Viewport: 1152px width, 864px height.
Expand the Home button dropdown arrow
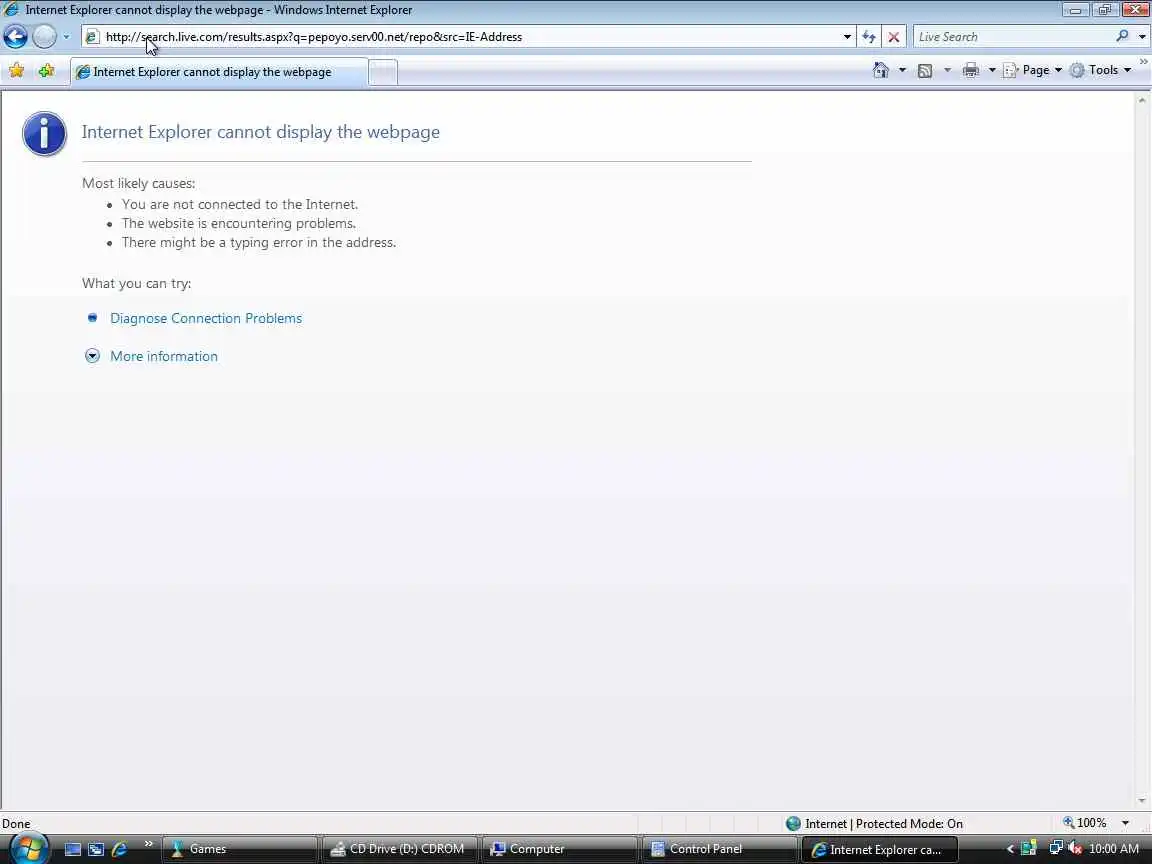point(902,70)
